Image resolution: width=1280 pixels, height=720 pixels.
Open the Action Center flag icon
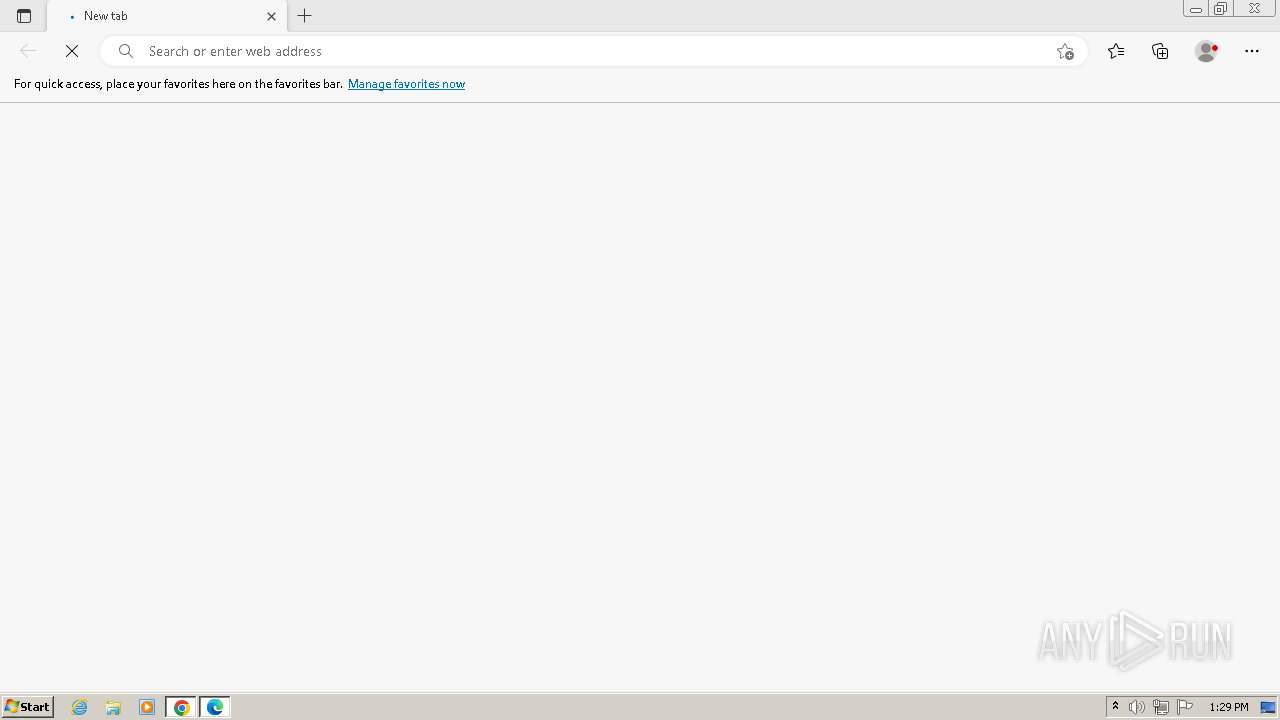pyautogui.click(x=1185, y=707)
